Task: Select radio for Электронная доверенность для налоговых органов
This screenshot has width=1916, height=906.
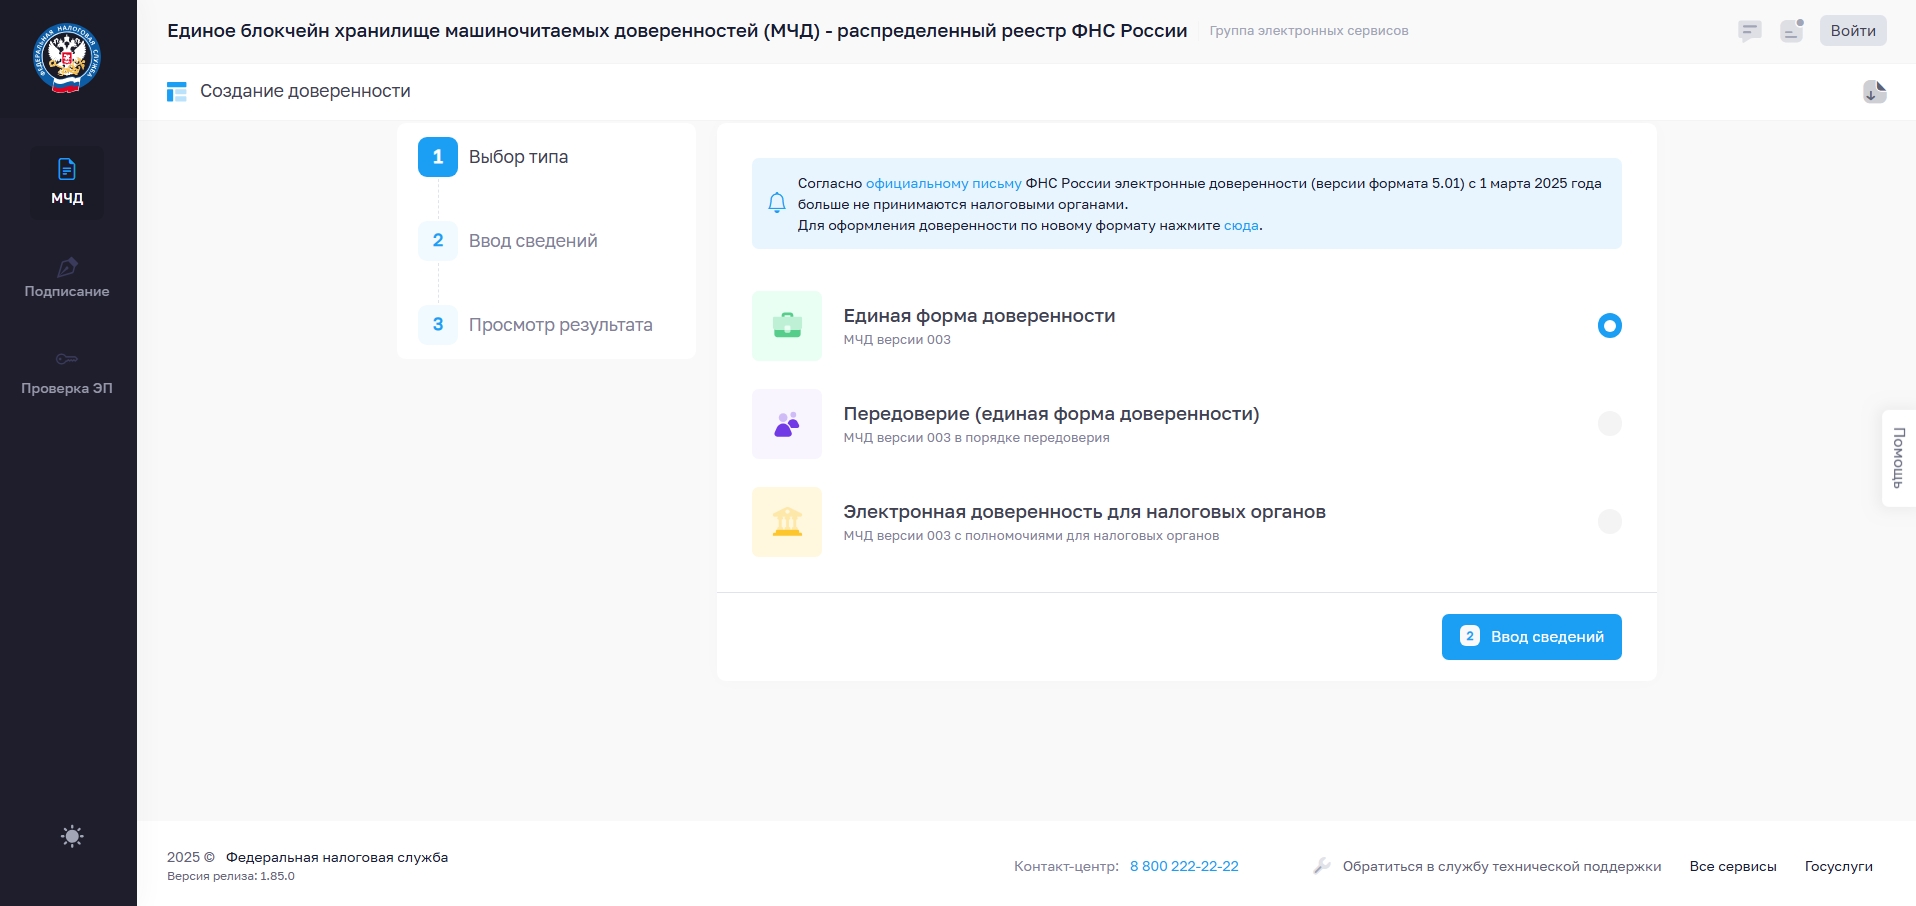Action: pyautogui.click(x=1609, y=522)
